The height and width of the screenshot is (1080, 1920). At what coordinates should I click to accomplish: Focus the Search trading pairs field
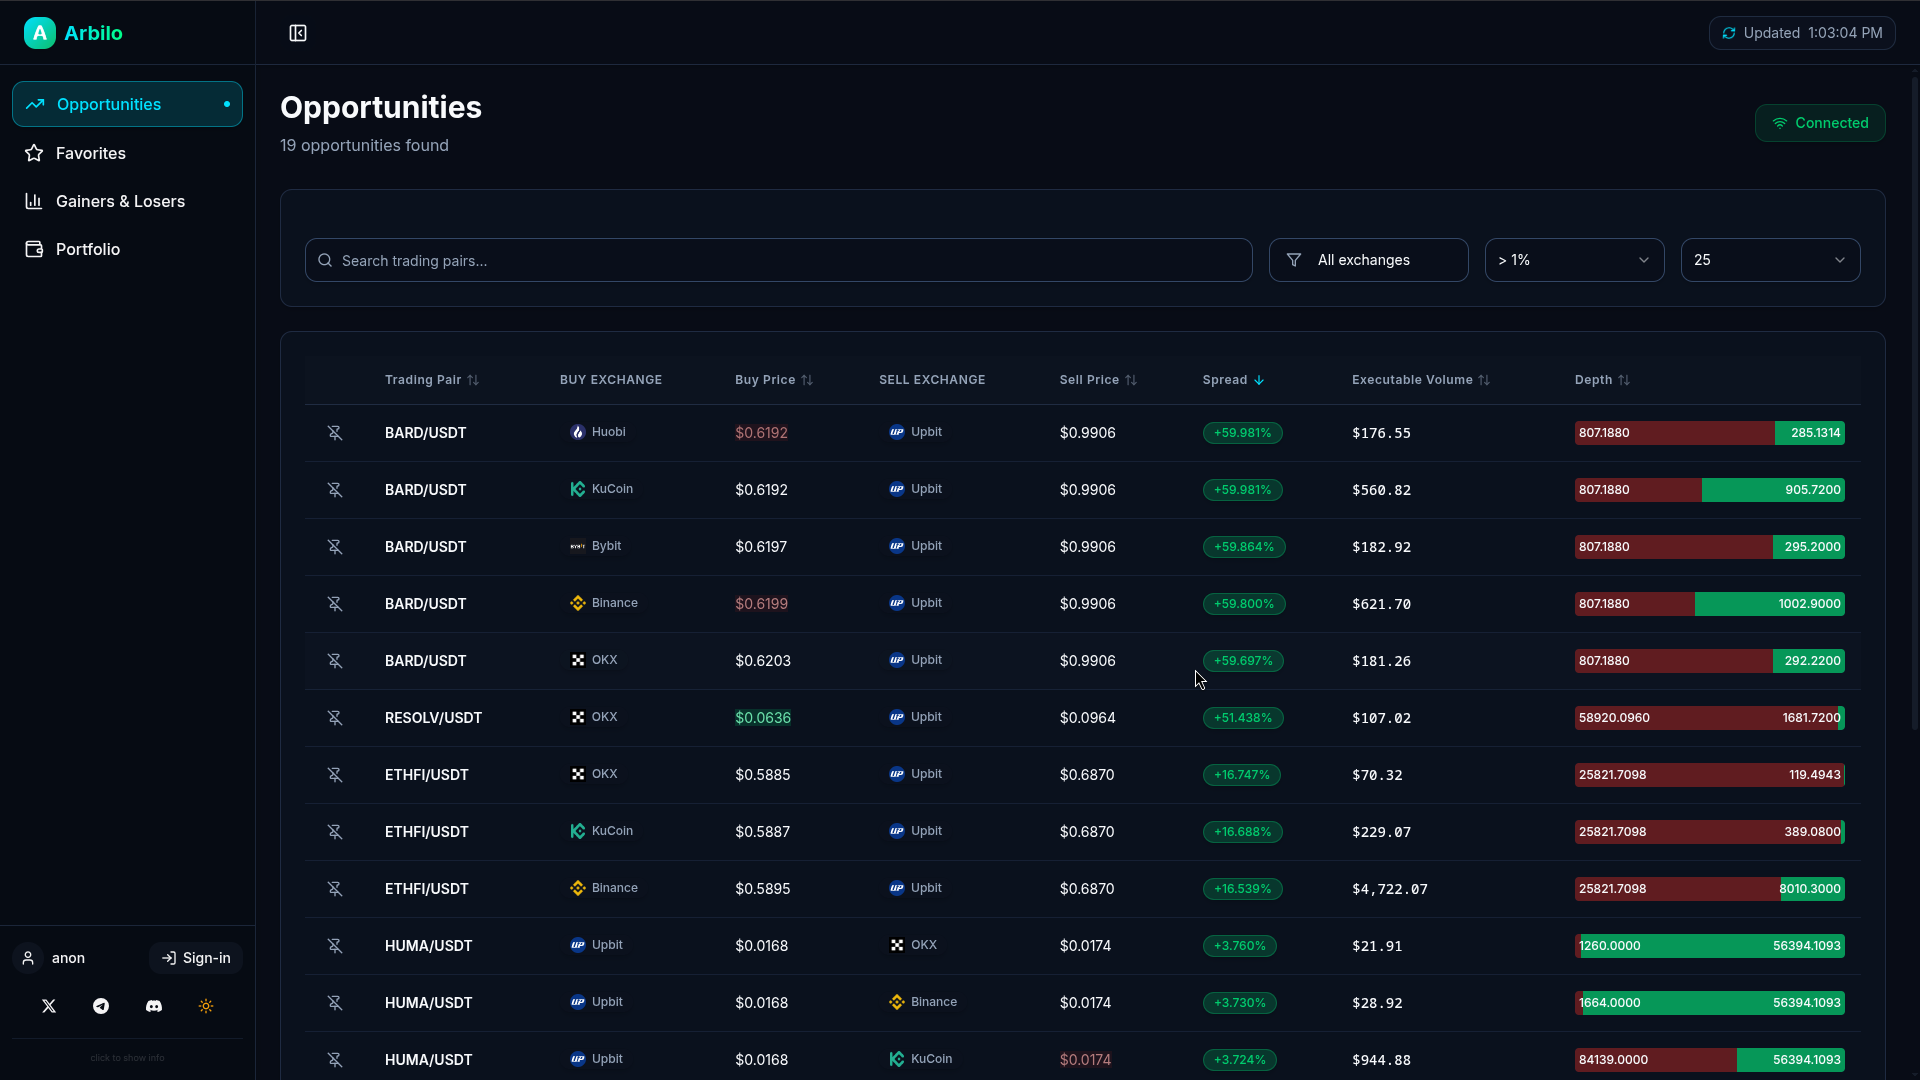click(x=778, y=260)
